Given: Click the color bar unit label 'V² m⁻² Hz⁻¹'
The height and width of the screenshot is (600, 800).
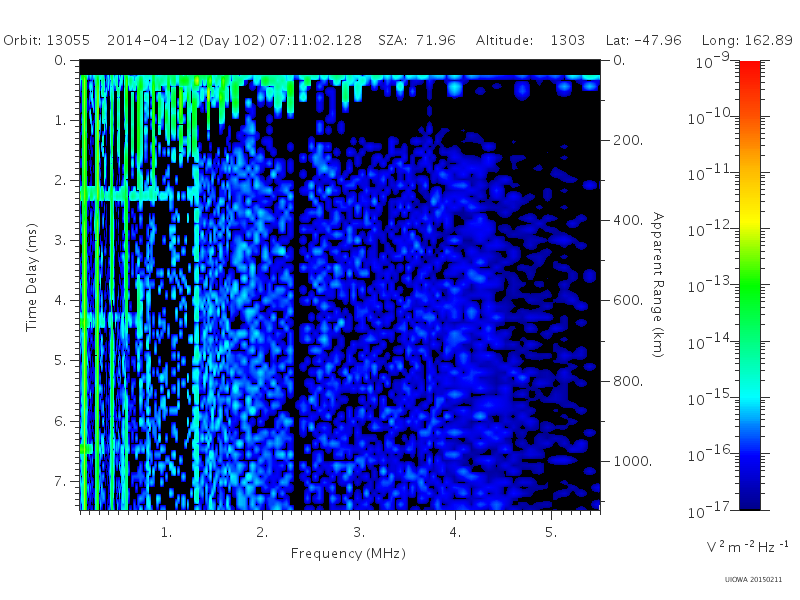Looking at the screenshot, I should click(x=747, y=547).
